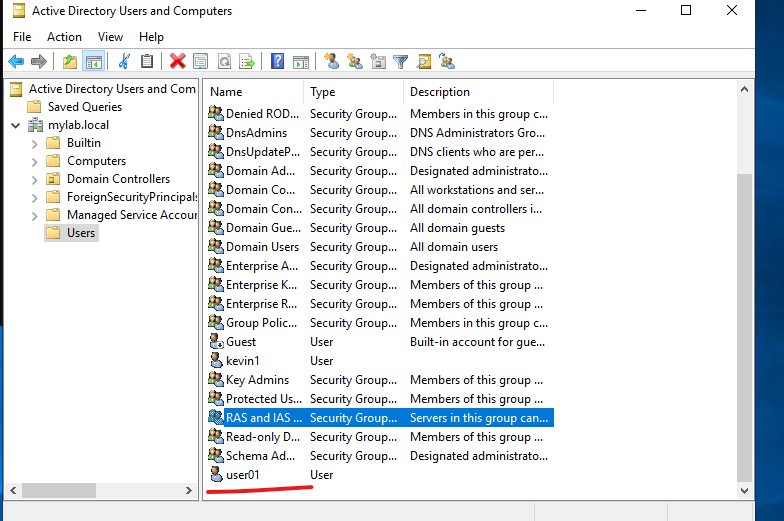Screen dimensions: 784x521
Task: Select the Protected Us... group row
Action: tap(380, 398)
